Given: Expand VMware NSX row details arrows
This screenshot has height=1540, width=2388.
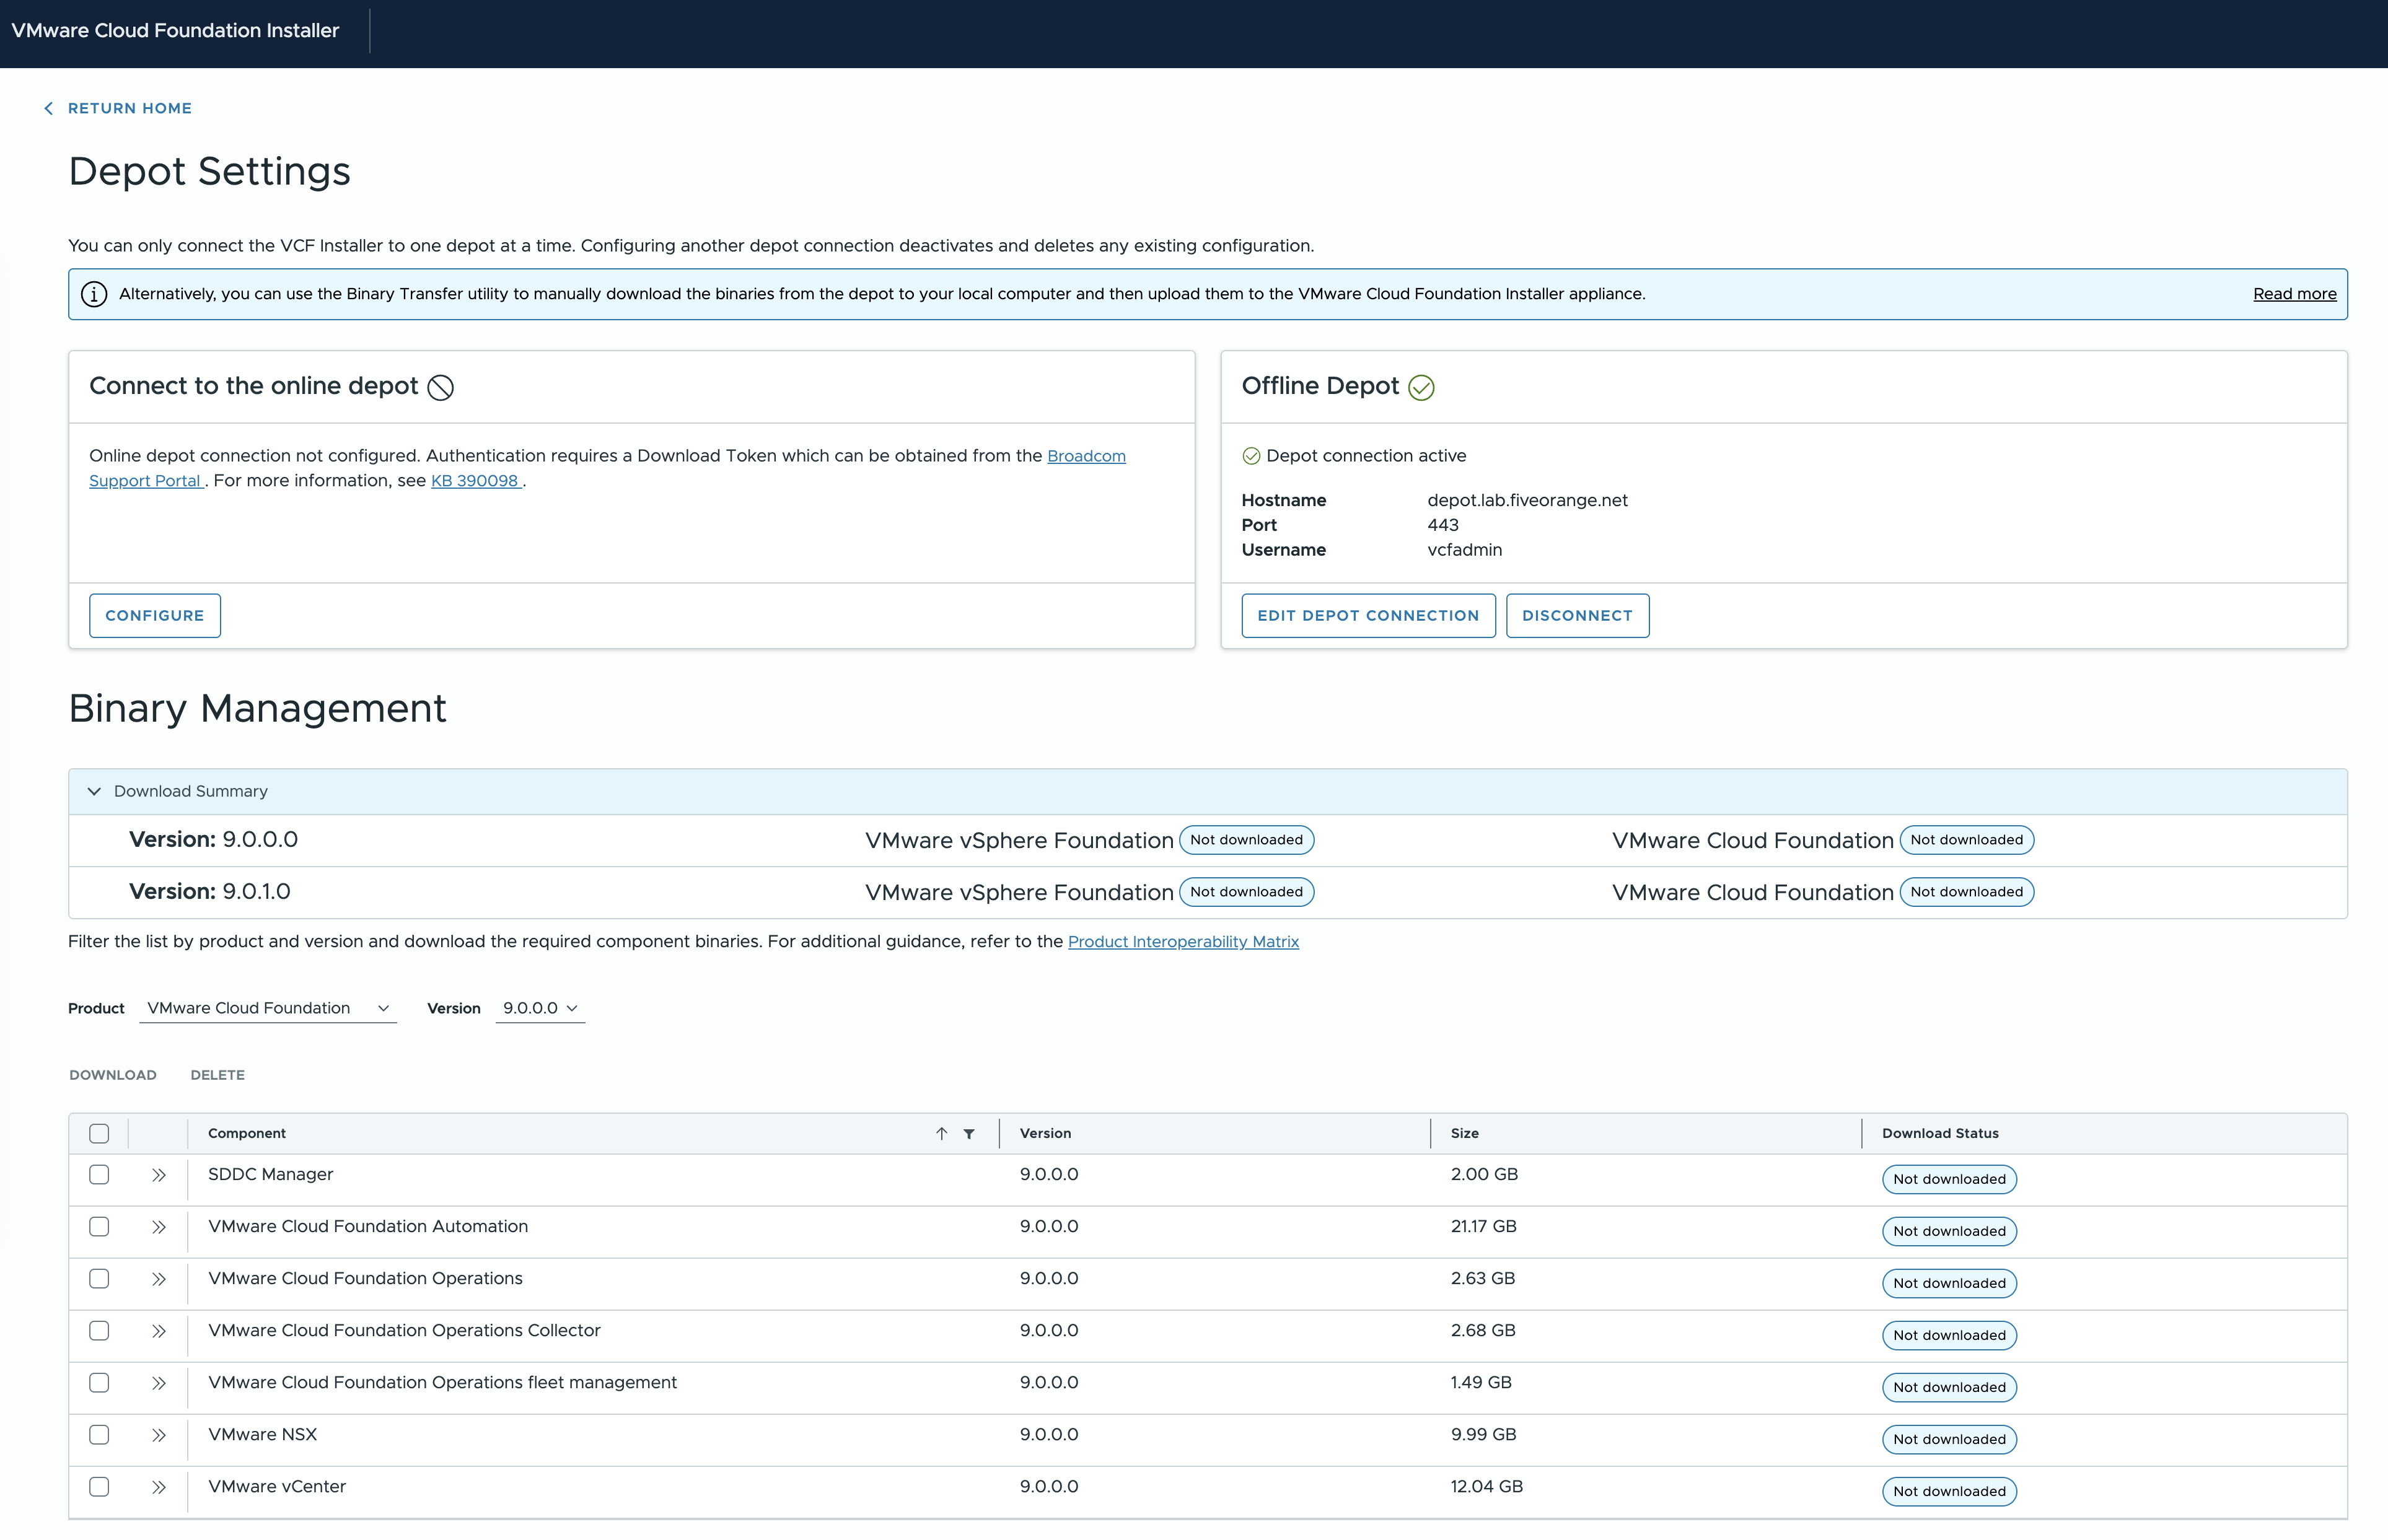Looking at the screenshot, I should tap(158, 1435).
